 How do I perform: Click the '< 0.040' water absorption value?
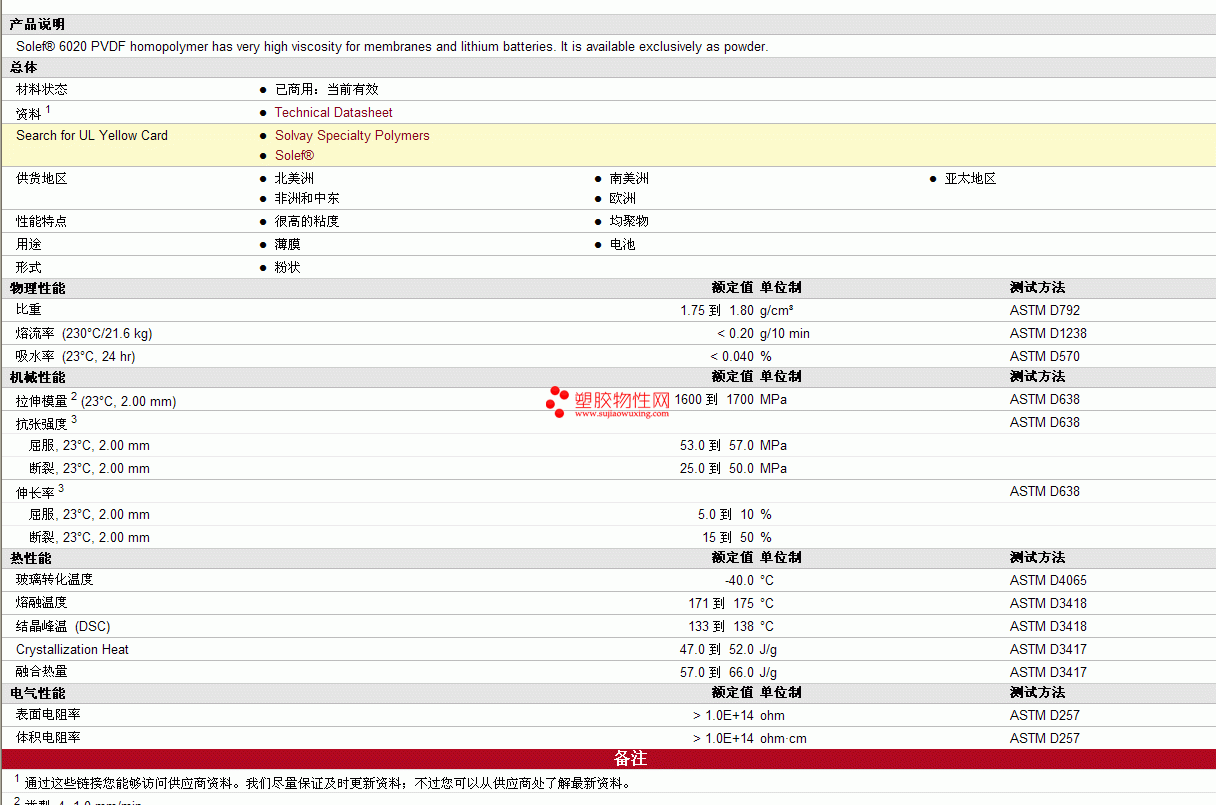[x=732, y=357]
